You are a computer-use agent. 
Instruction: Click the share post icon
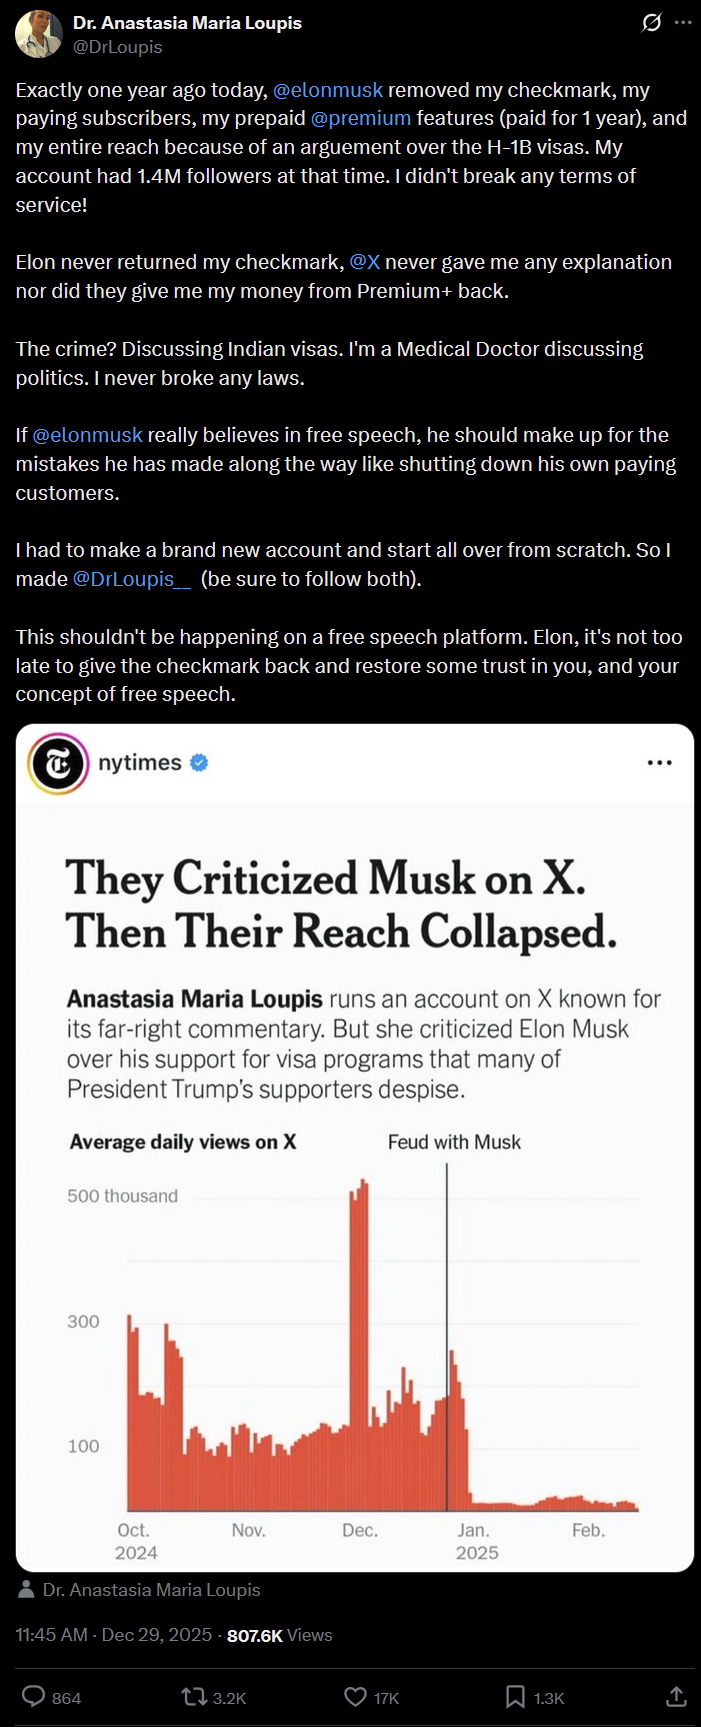tap(676, 1696)
